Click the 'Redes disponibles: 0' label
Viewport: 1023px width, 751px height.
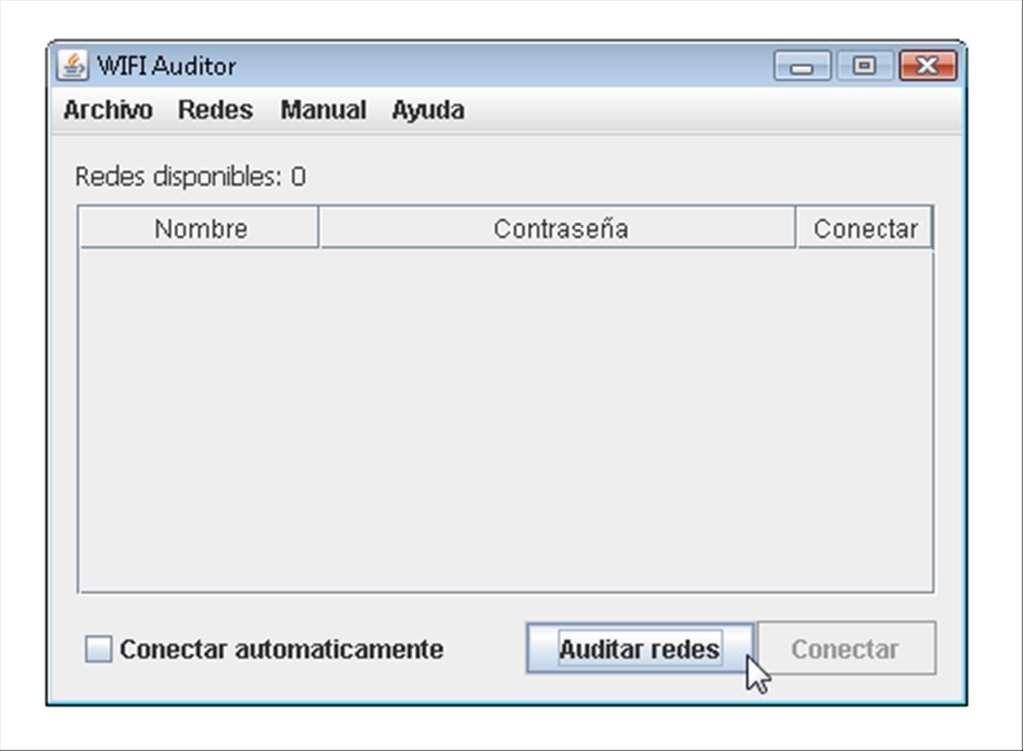190,177
